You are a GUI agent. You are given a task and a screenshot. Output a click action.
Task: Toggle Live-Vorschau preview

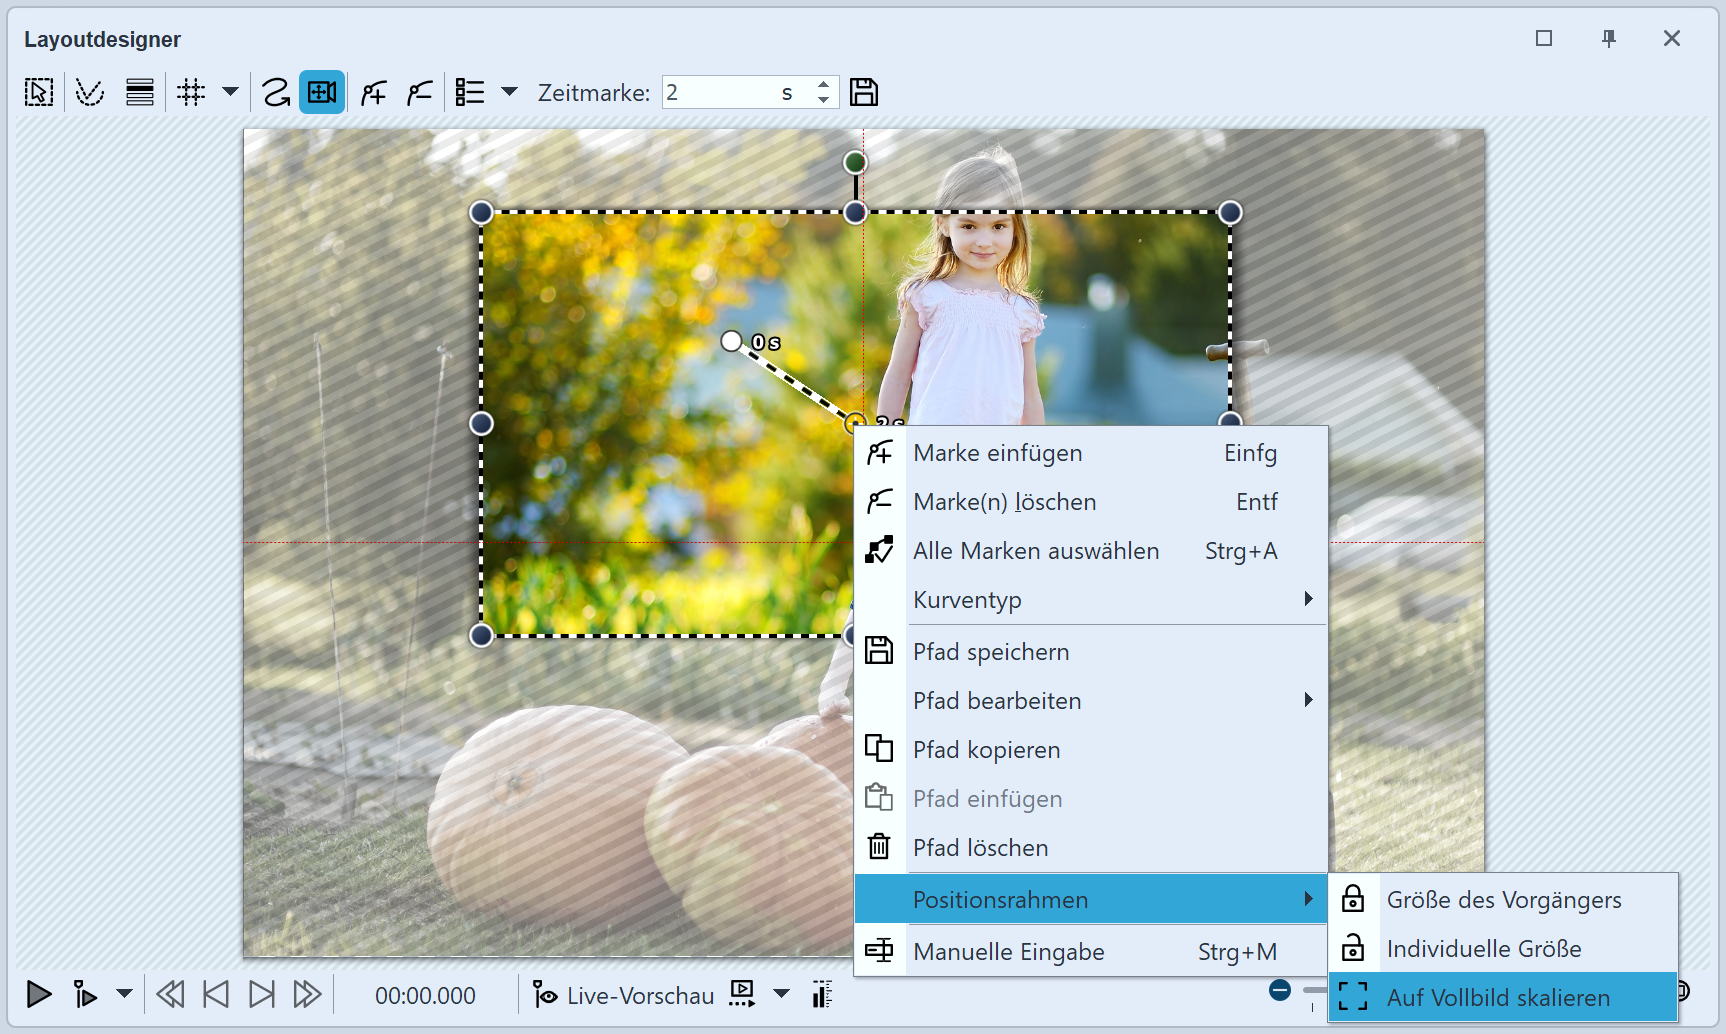(624, 996)
